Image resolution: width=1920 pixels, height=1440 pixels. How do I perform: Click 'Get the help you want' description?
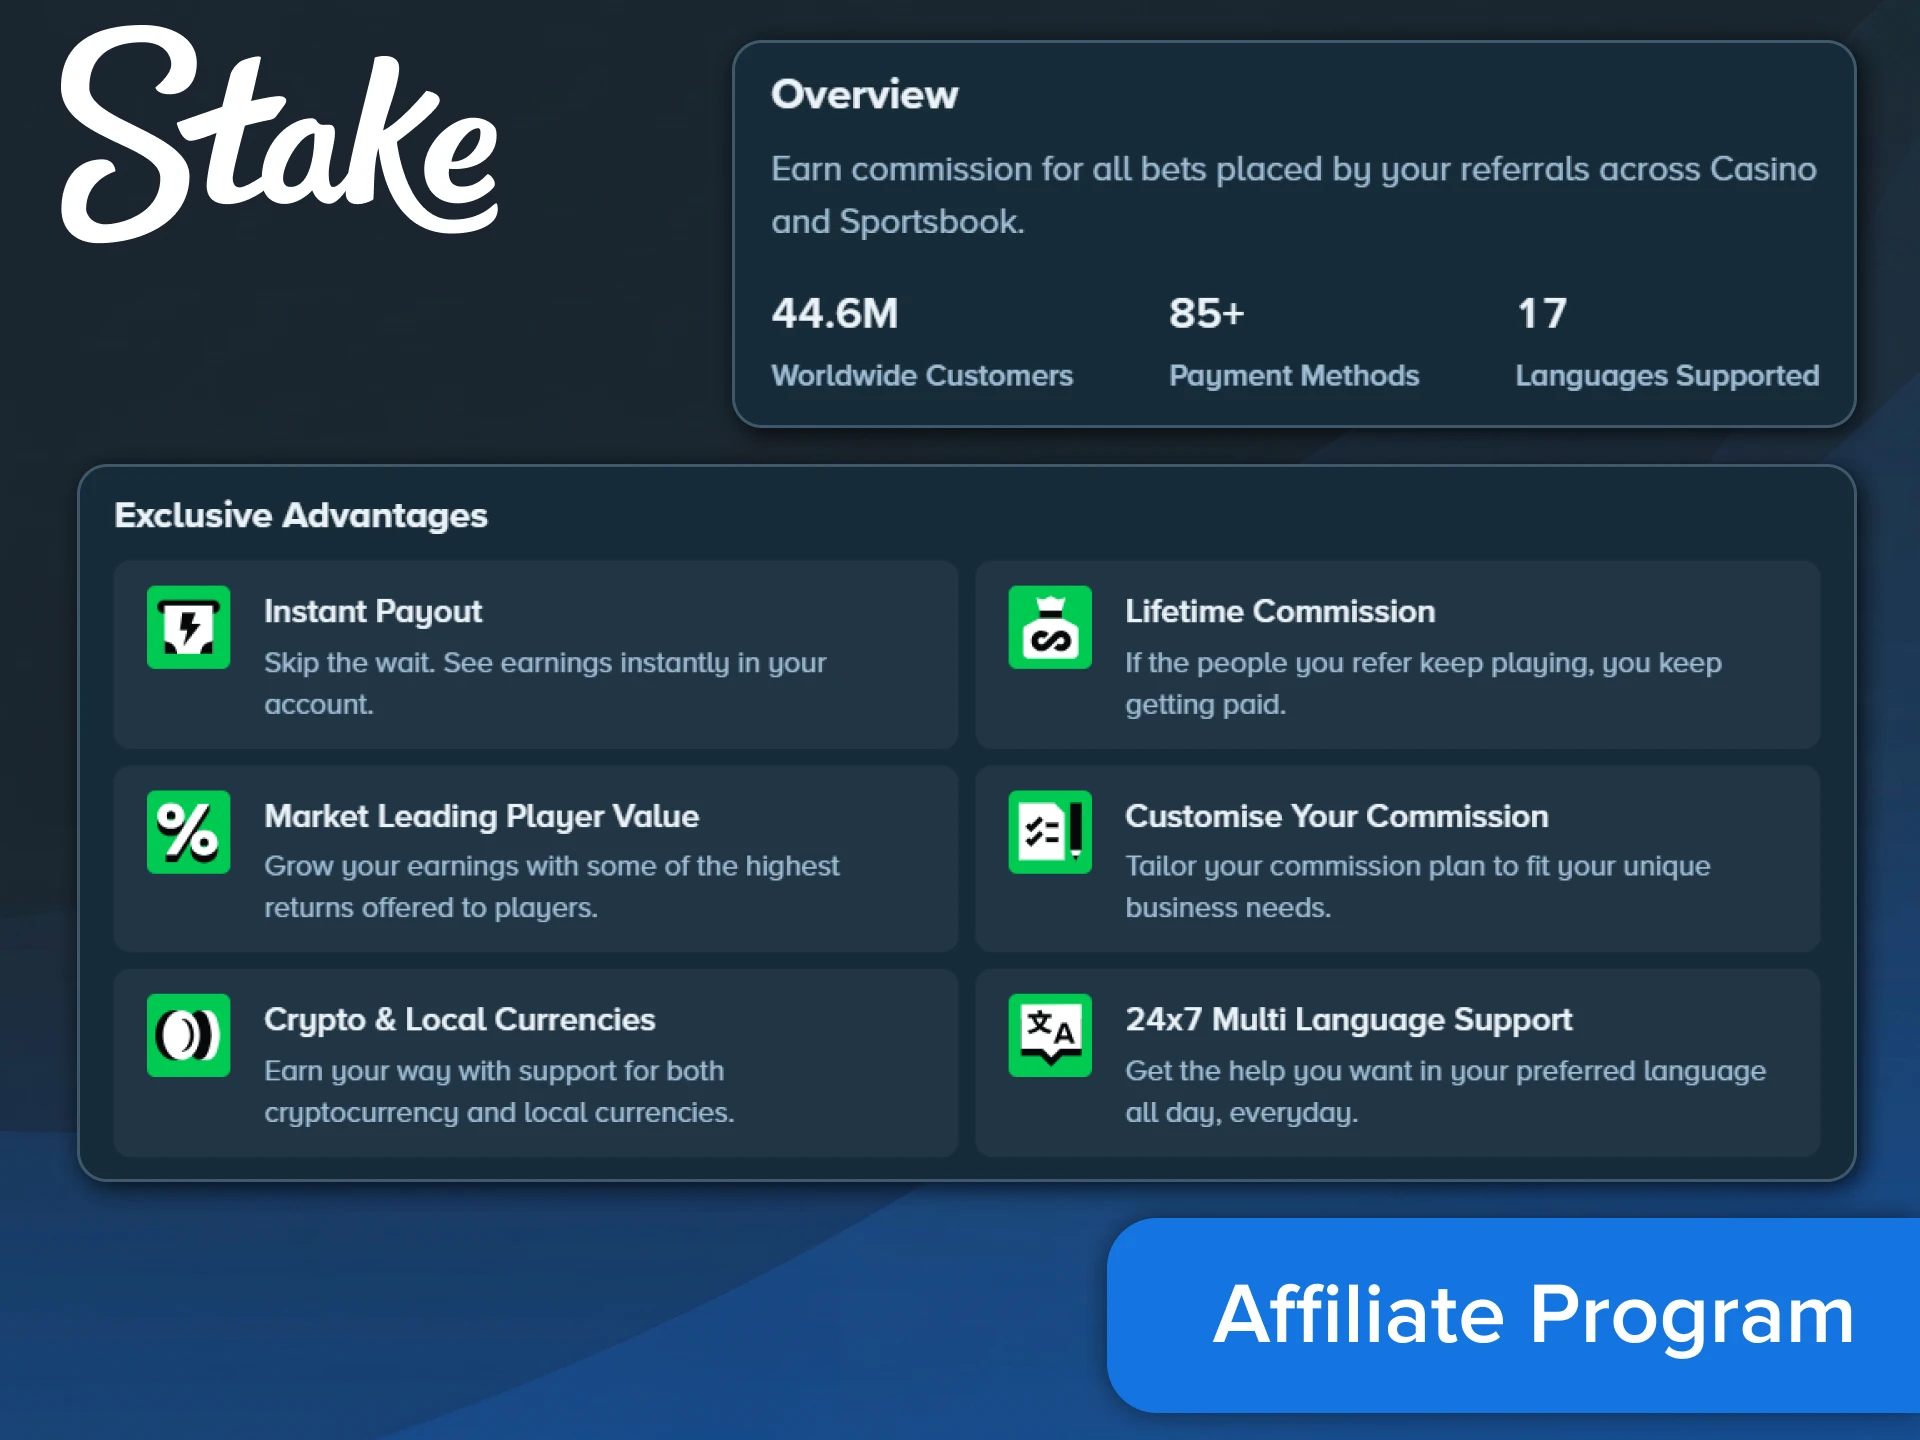click(x=1446, y=1092)
